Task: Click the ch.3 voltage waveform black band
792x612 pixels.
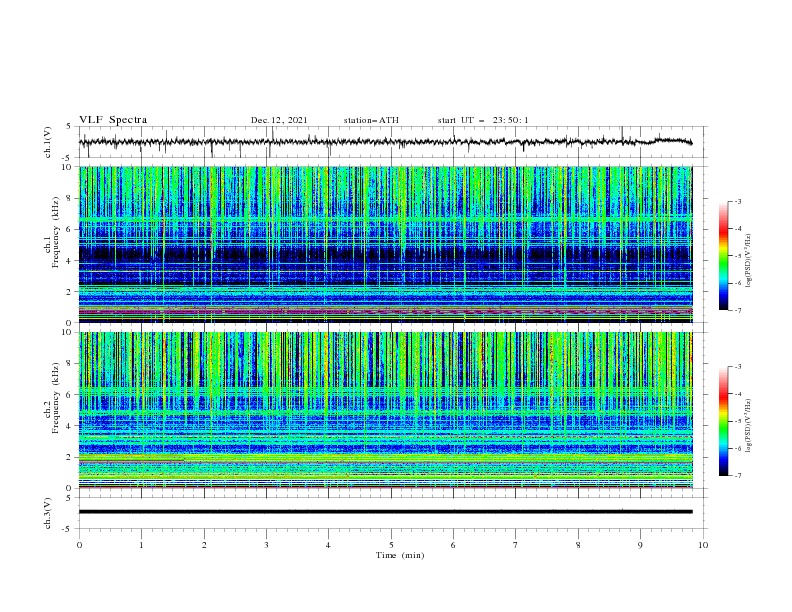Action: click(x=386, y=512)
